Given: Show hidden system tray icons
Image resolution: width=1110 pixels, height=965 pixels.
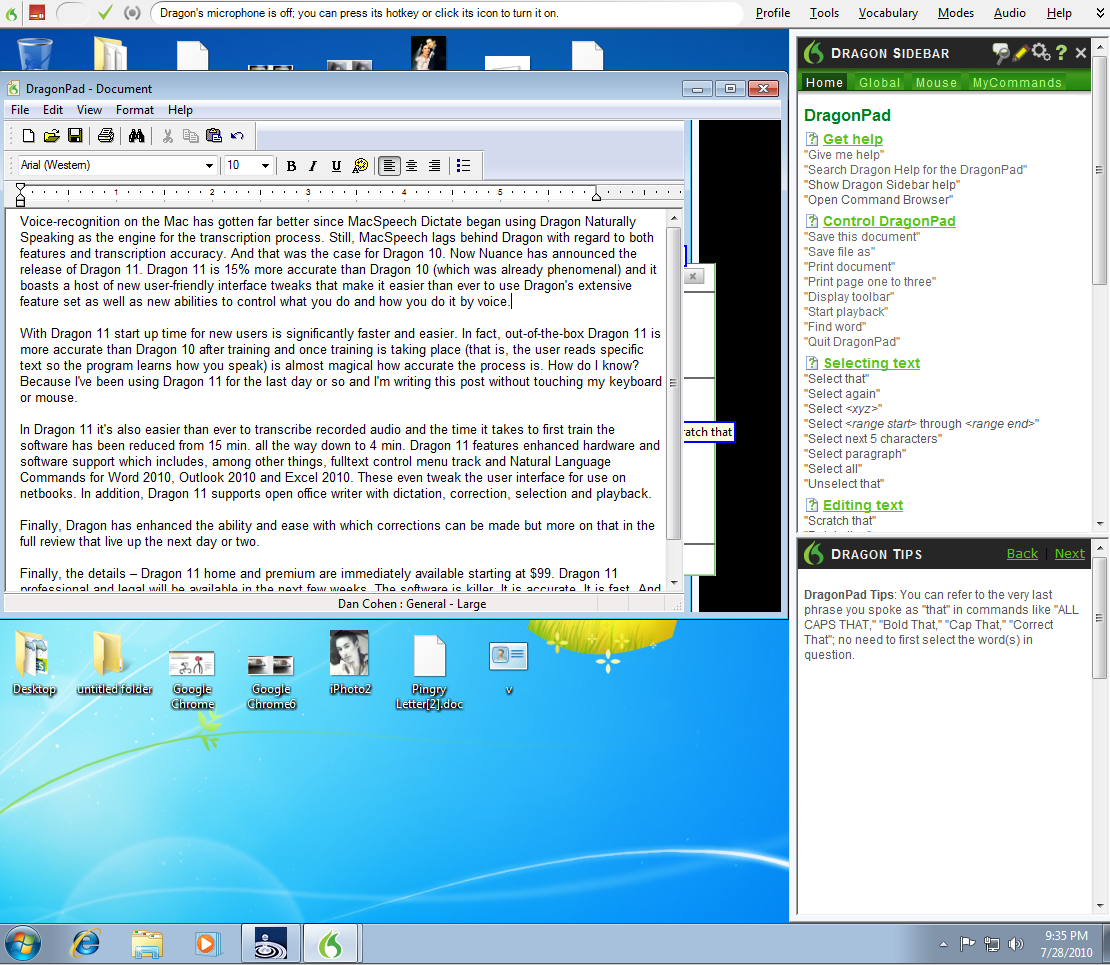Looking at the screenshot, I should (943, 944).
